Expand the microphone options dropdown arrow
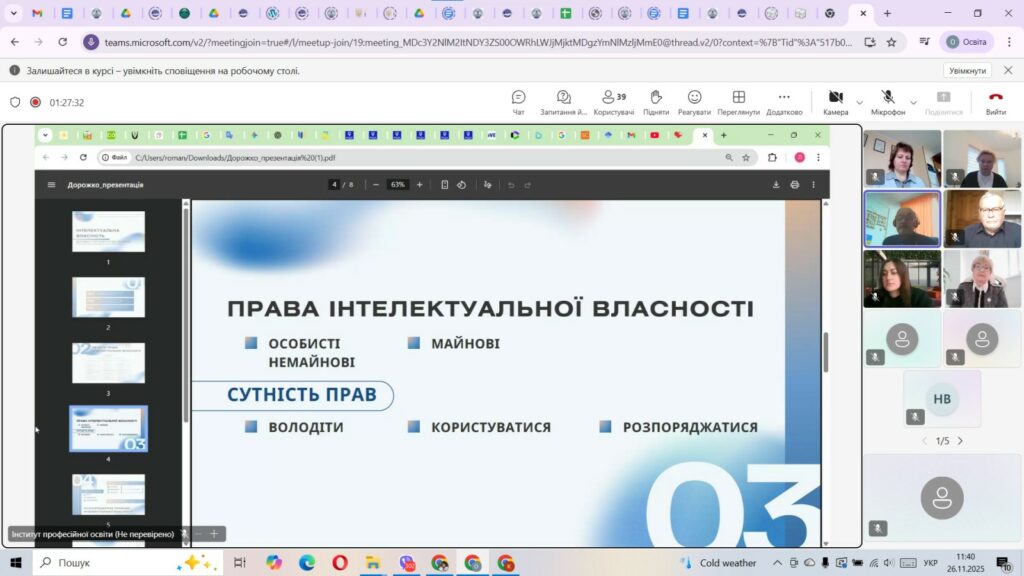Image resolution: width=1024 pixels, height=576 pixels. click(913, 102)
